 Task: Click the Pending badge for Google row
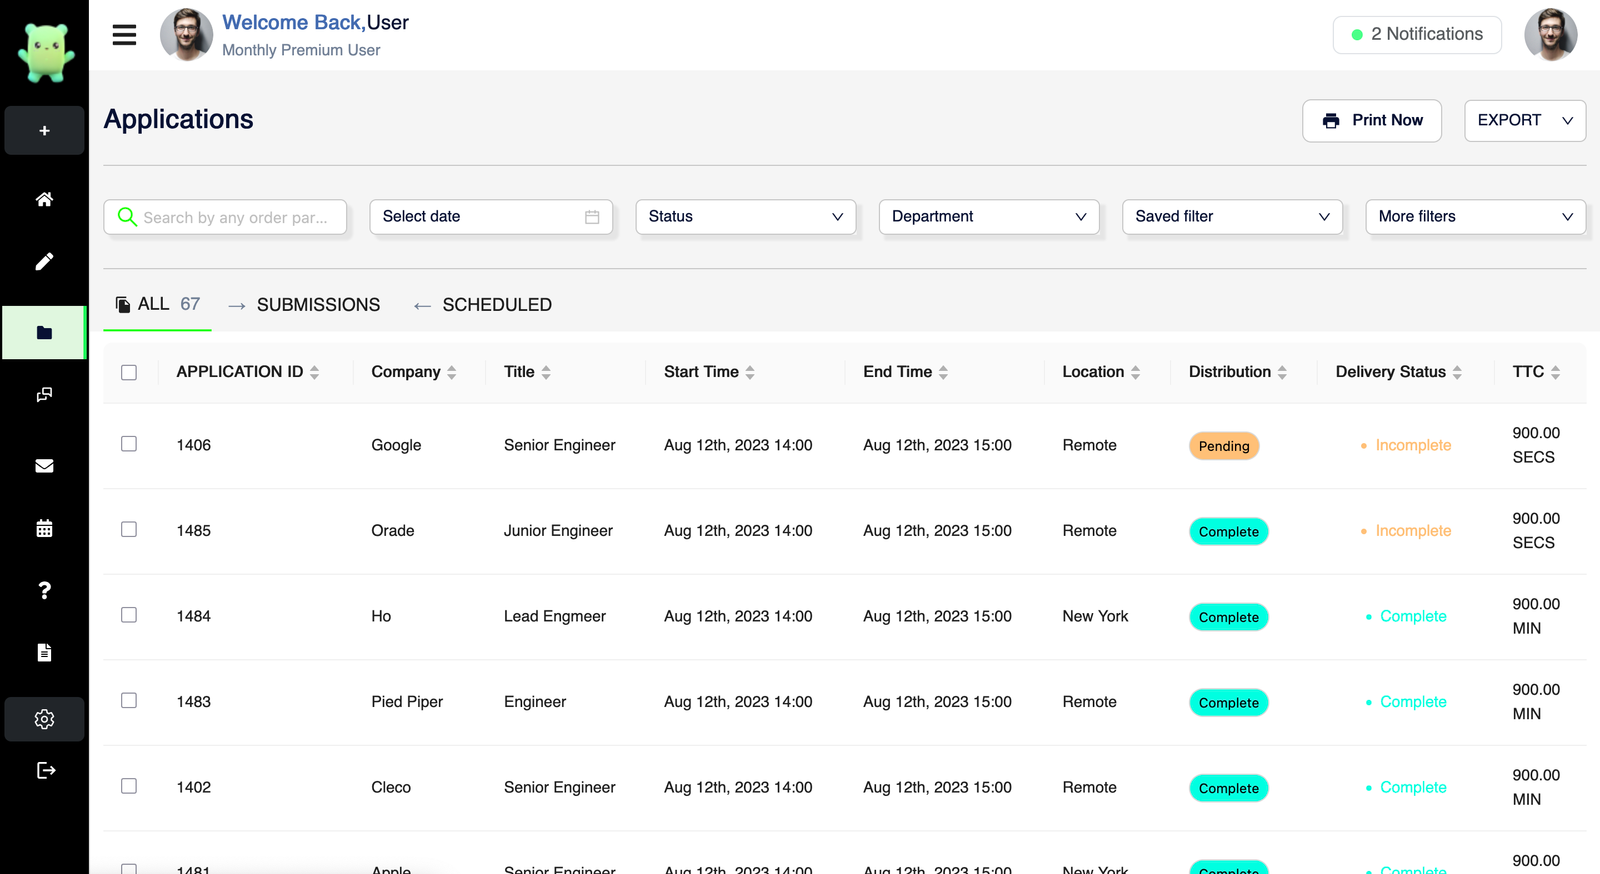point(1223,446)
